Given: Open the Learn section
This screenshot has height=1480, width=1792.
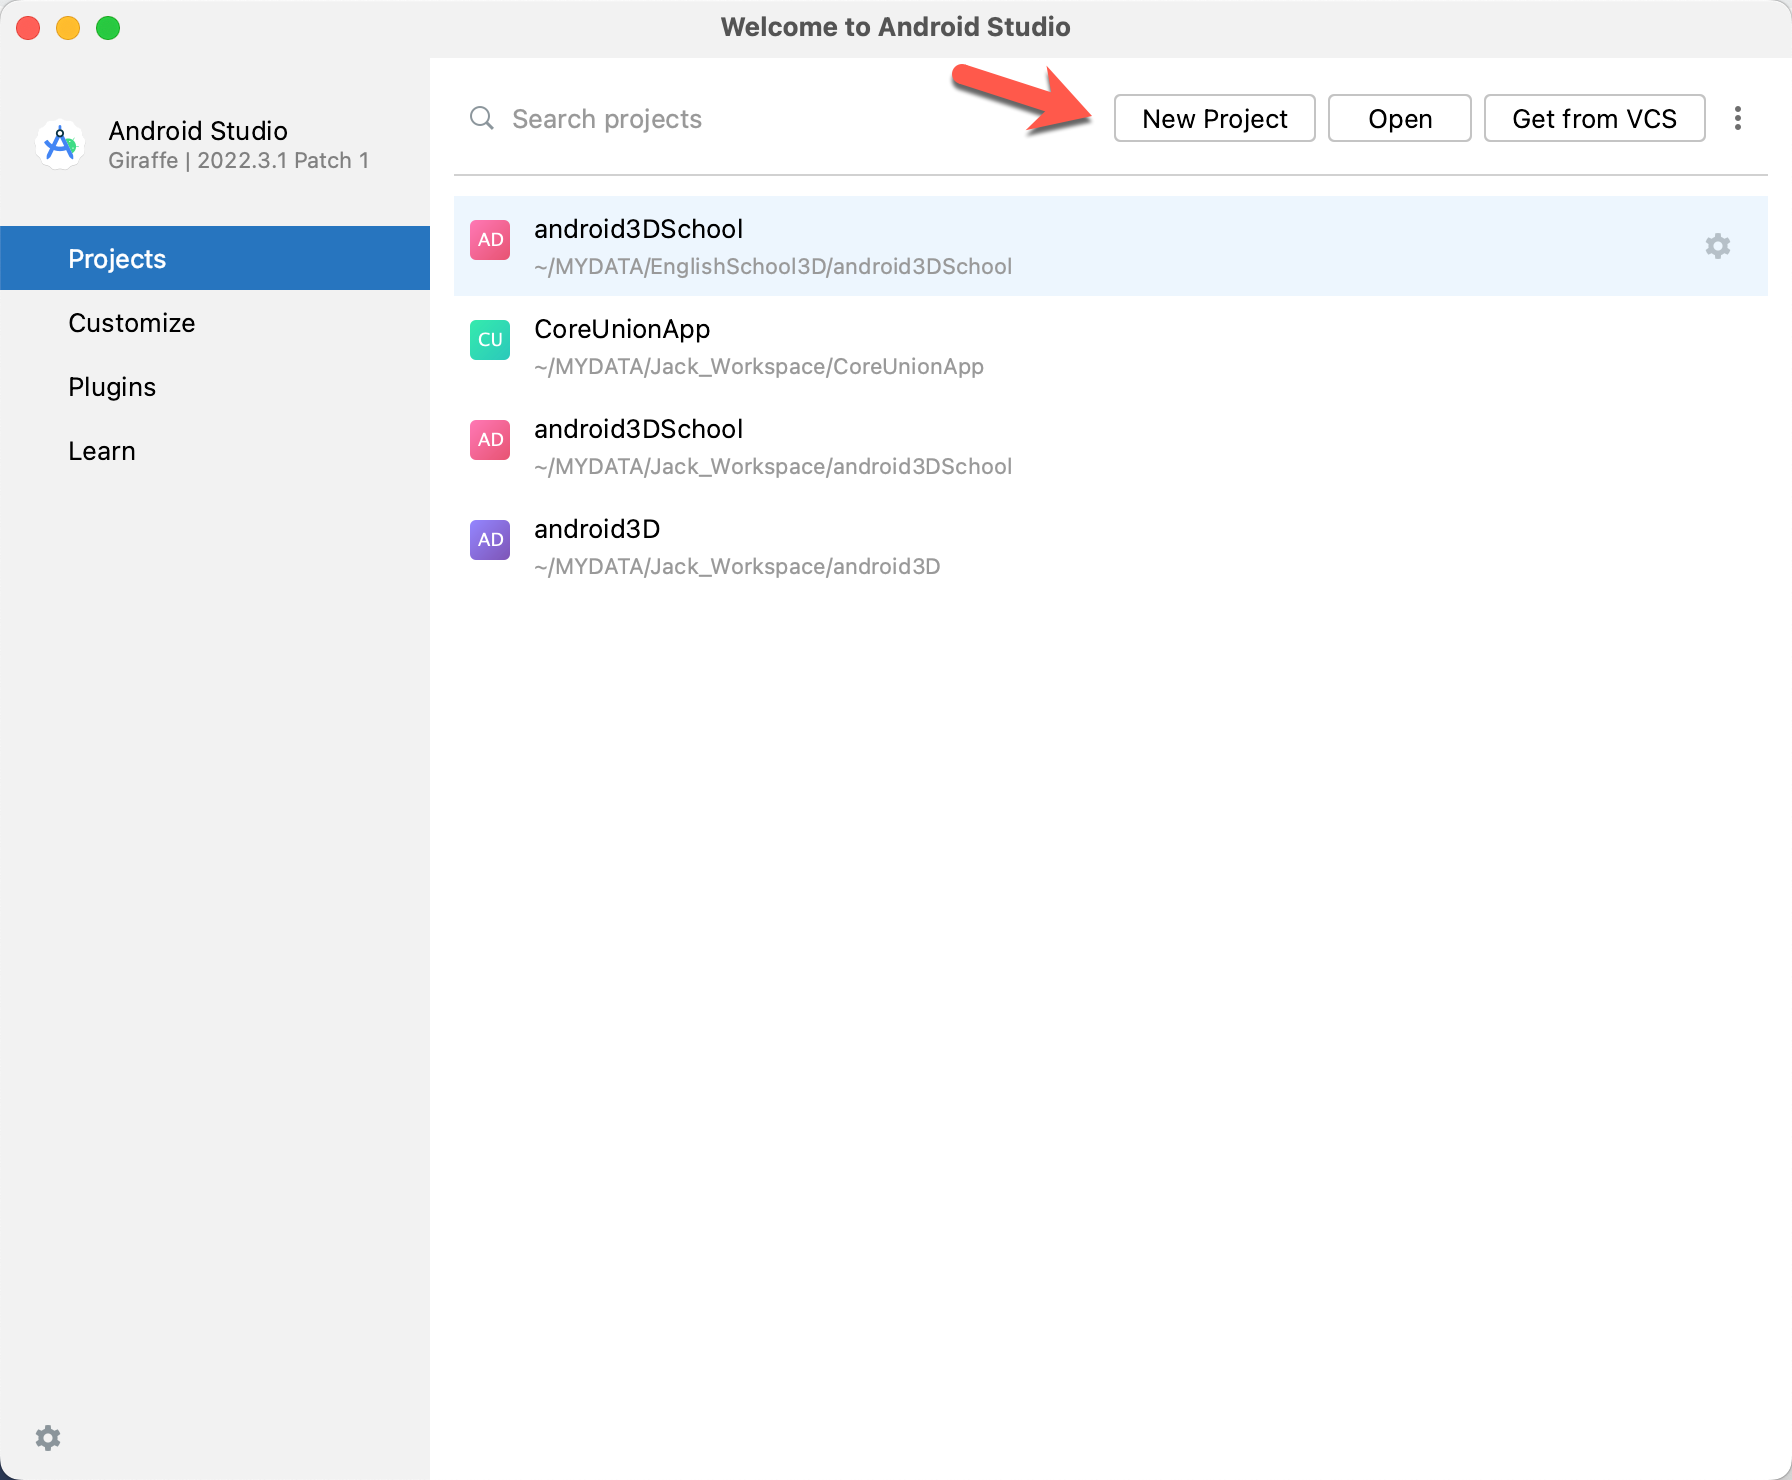Looking at the screenshot, I should tap(215, 450).
